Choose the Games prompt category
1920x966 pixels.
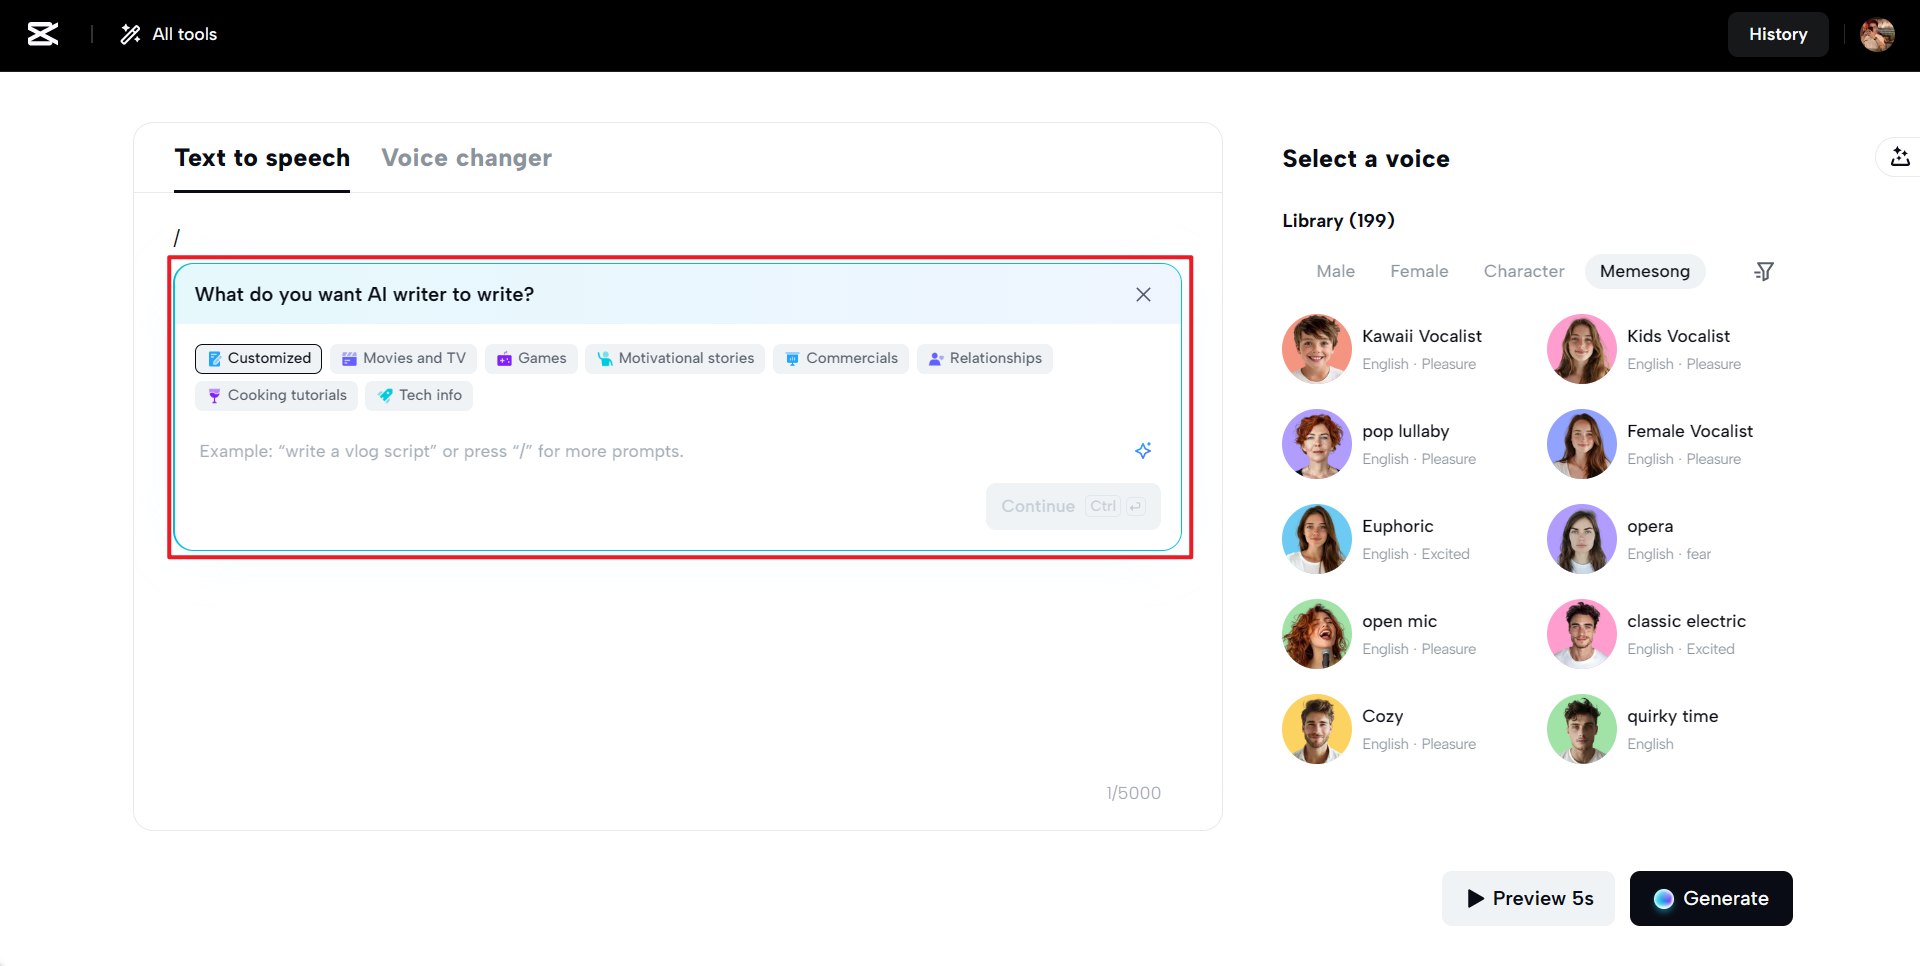click(x=531, y=358)
